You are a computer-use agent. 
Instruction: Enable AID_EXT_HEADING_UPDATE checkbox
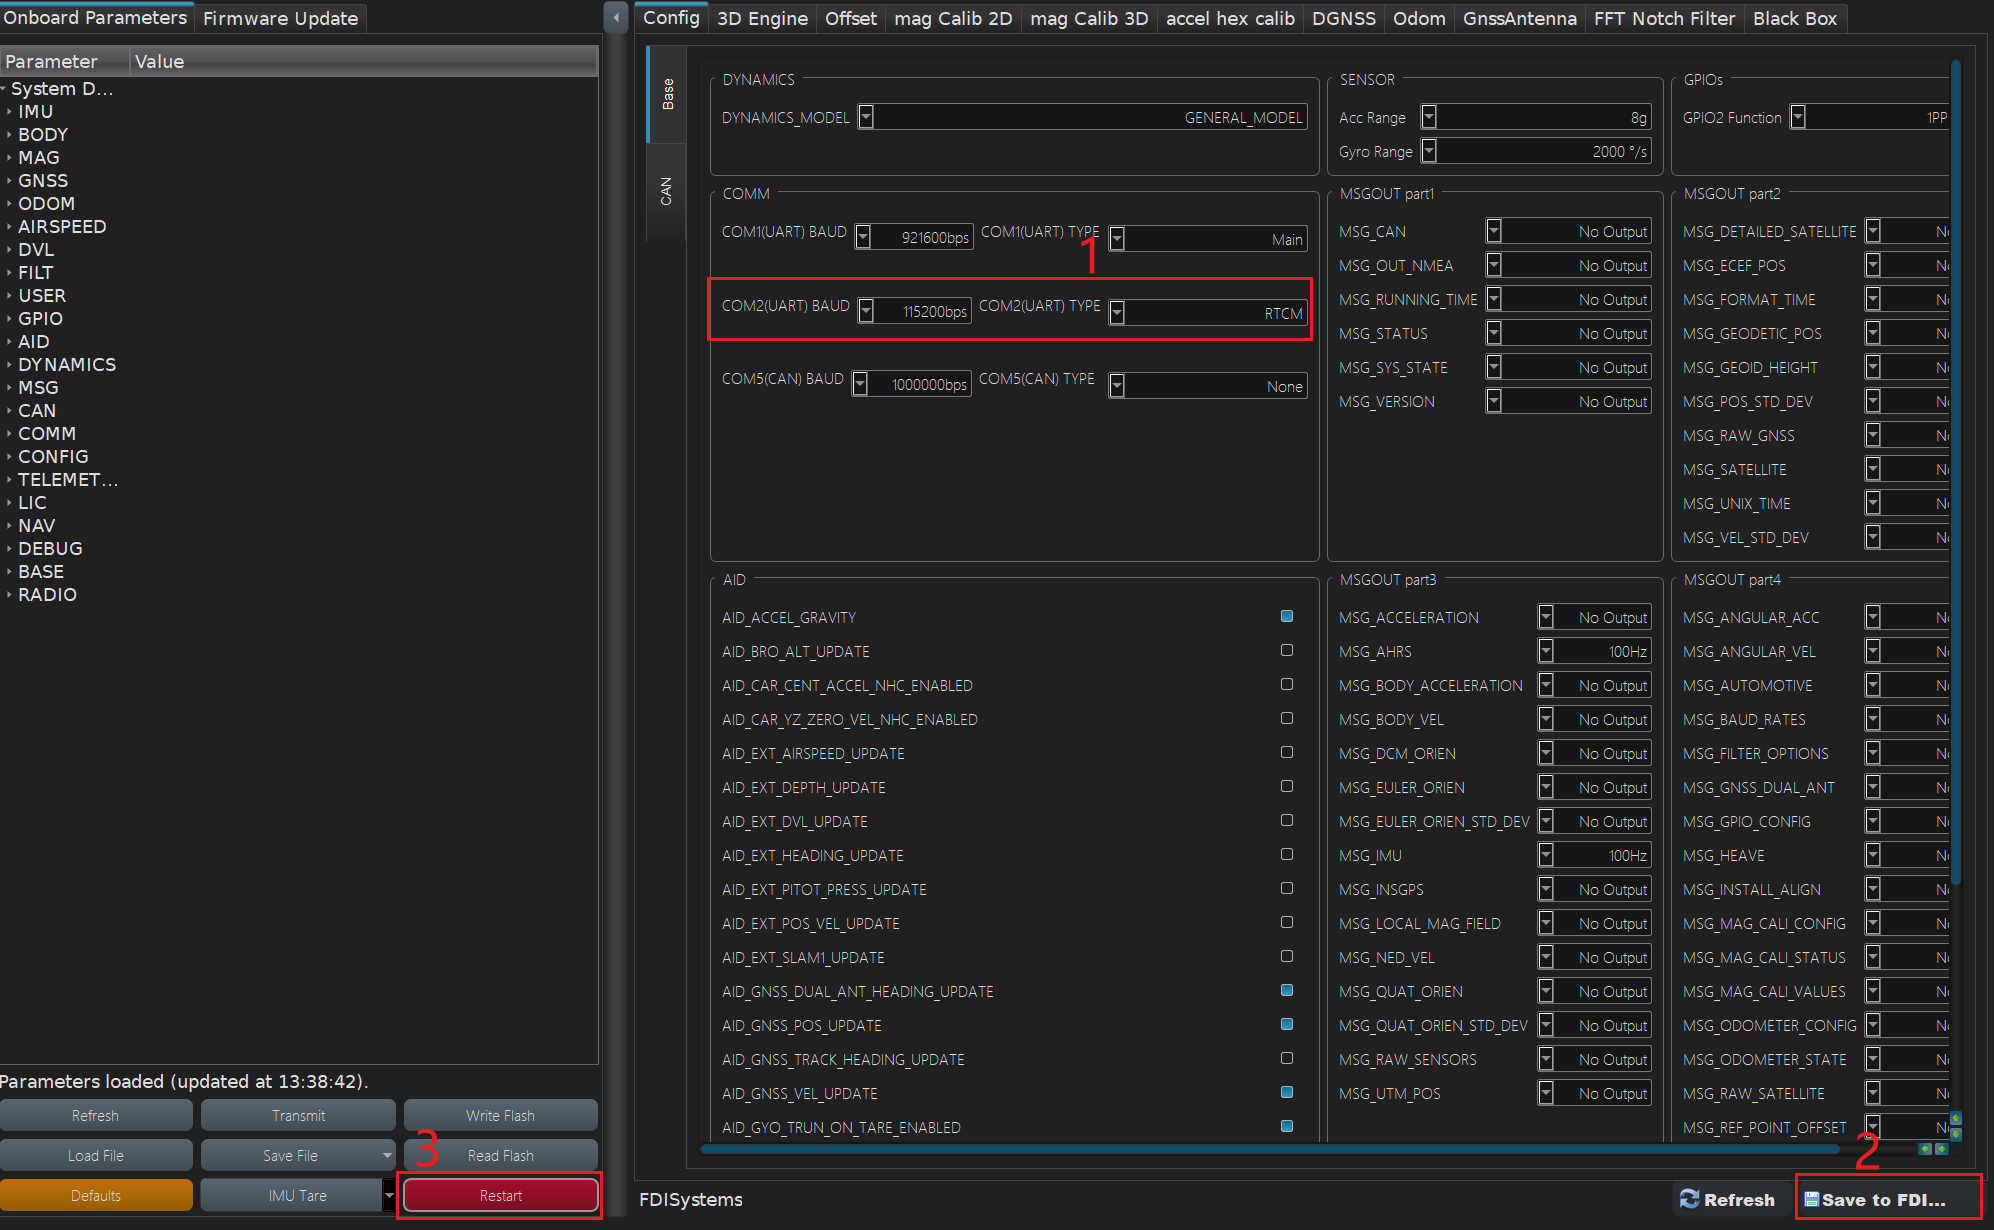[1287, 854]
